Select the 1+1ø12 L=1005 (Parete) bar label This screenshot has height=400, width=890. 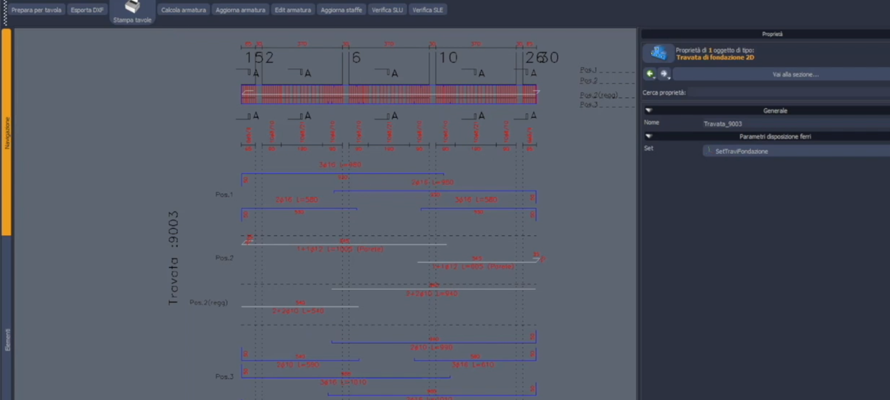(340, 249)
